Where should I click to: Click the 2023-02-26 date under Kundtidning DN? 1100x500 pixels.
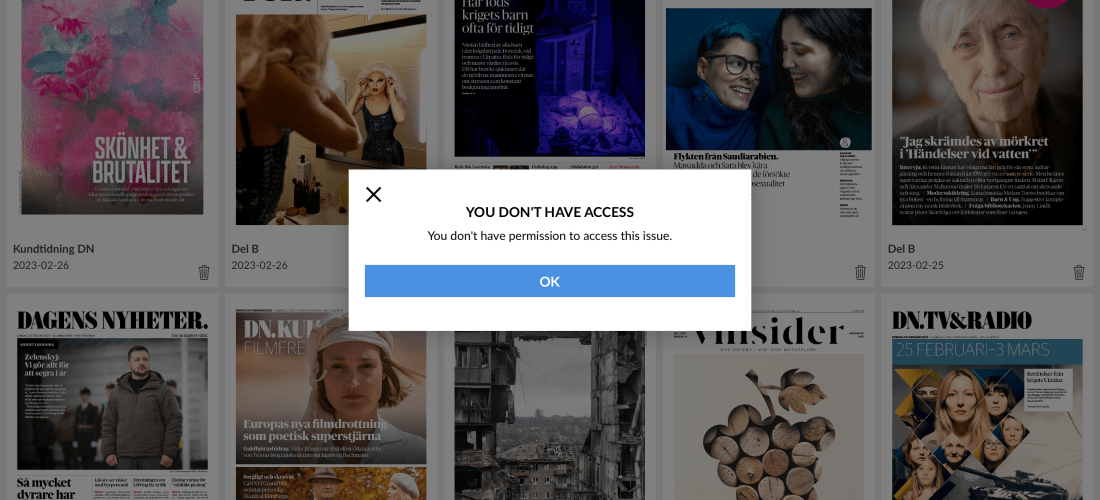pos(41,266)
